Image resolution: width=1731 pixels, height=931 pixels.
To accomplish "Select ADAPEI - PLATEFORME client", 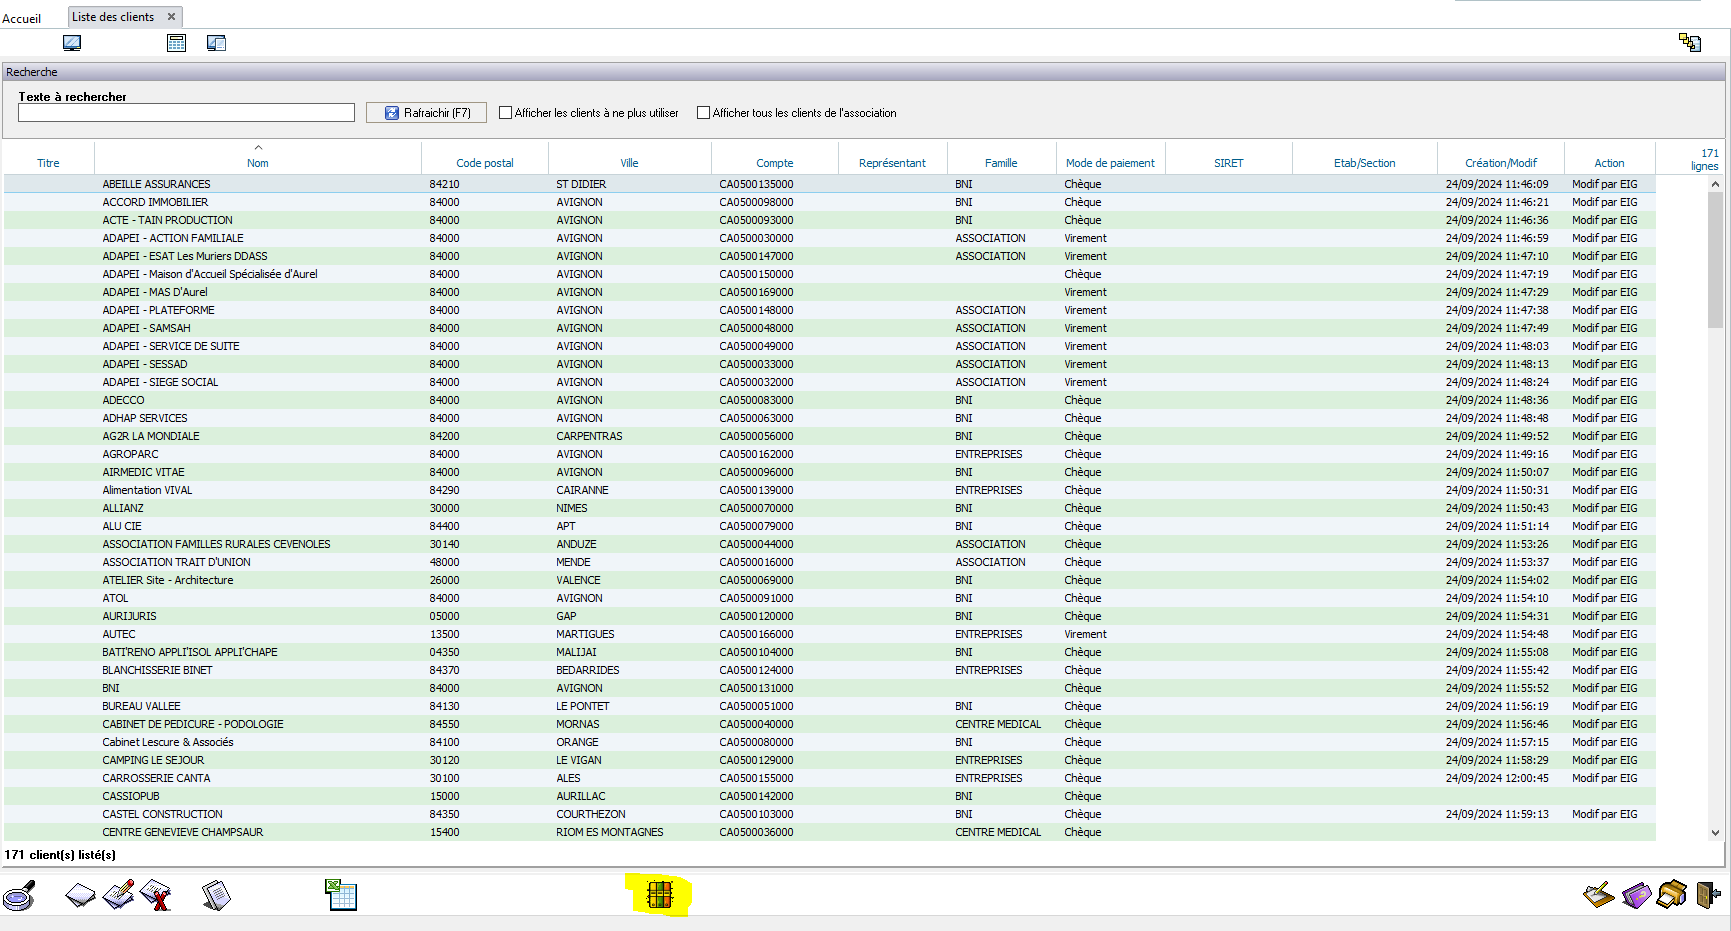I will 829,310.
